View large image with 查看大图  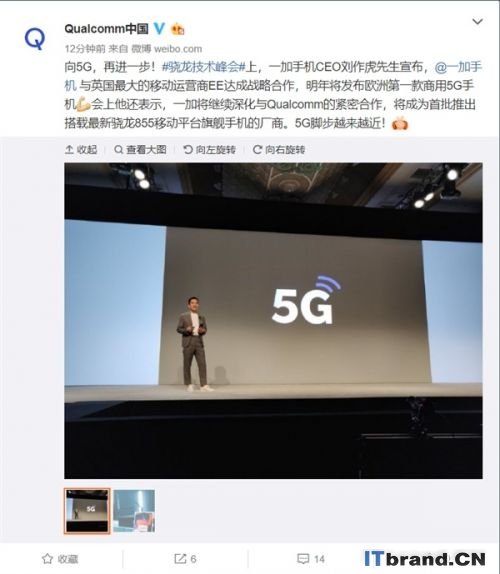tap(140, 149)
